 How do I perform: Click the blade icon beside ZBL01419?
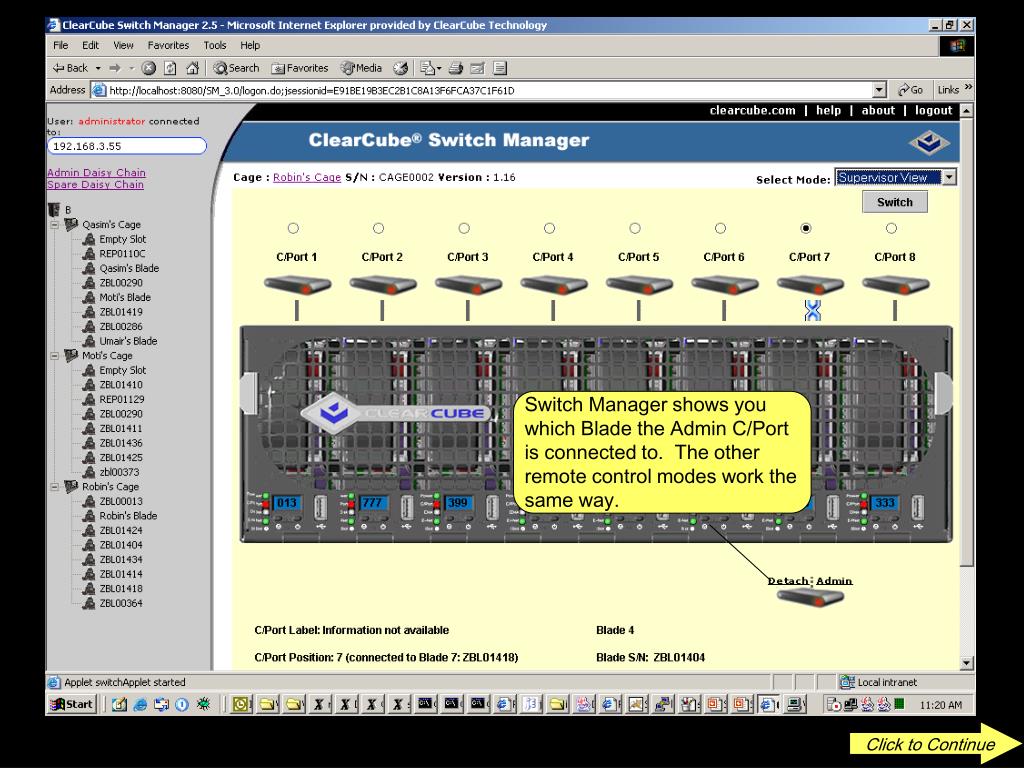pyautogui.click(x=89, y=312)
